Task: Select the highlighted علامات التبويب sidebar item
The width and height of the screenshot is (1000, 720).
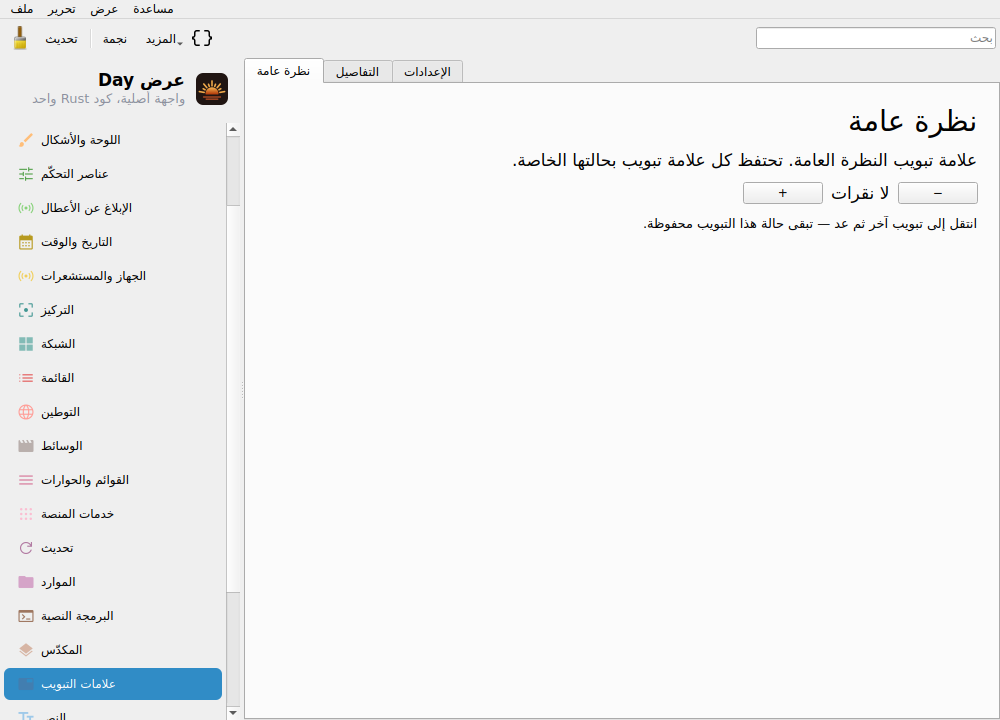Action: 113,684
